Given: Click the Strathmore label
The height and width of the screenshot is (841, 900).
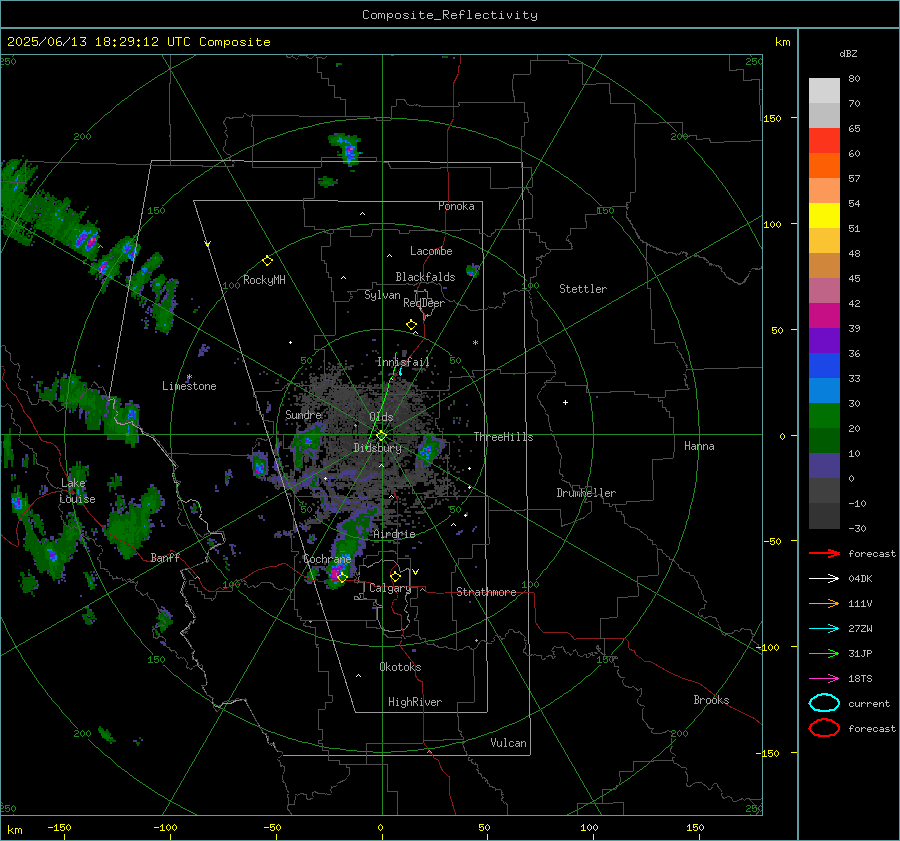Looking at the screenshot, I should 486,592.
